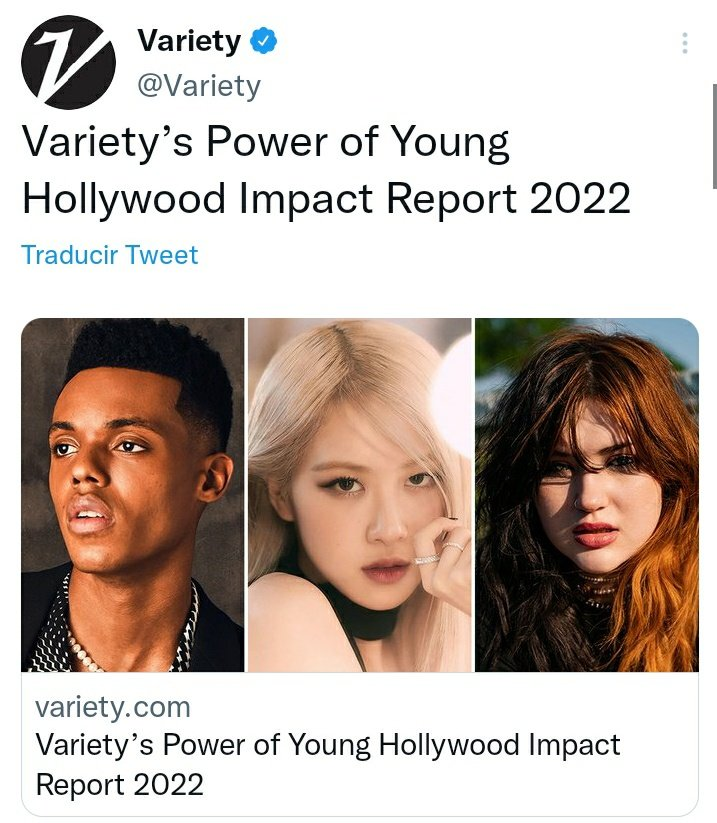Open Variety's round profile avatar logo
Viewport: 717px width, 823px height.
(x=68, y=62)
